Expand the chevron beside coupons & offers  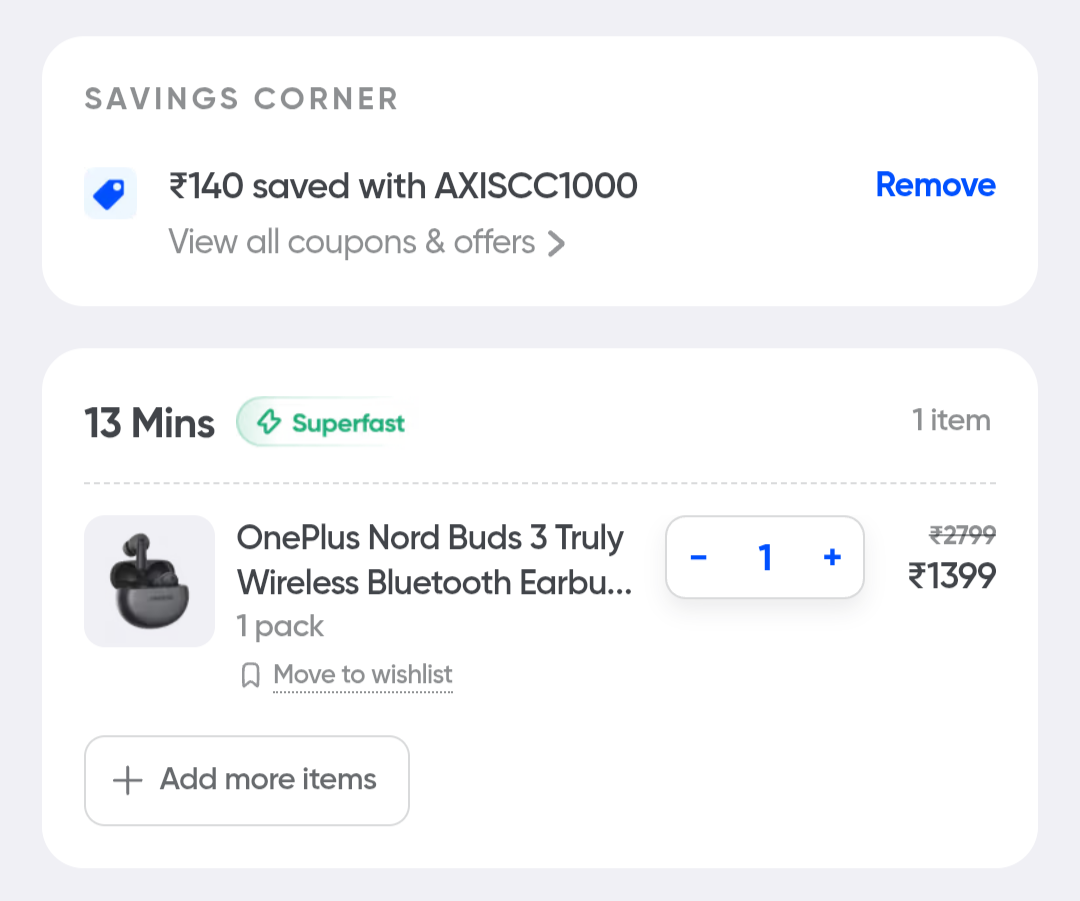[x=557, y=243]
